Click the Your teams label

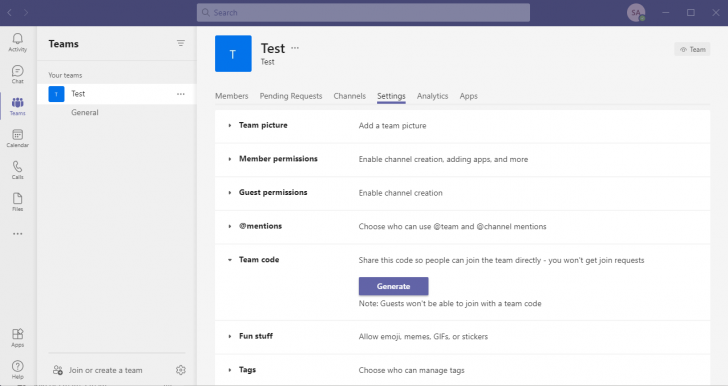coord(65,75)
